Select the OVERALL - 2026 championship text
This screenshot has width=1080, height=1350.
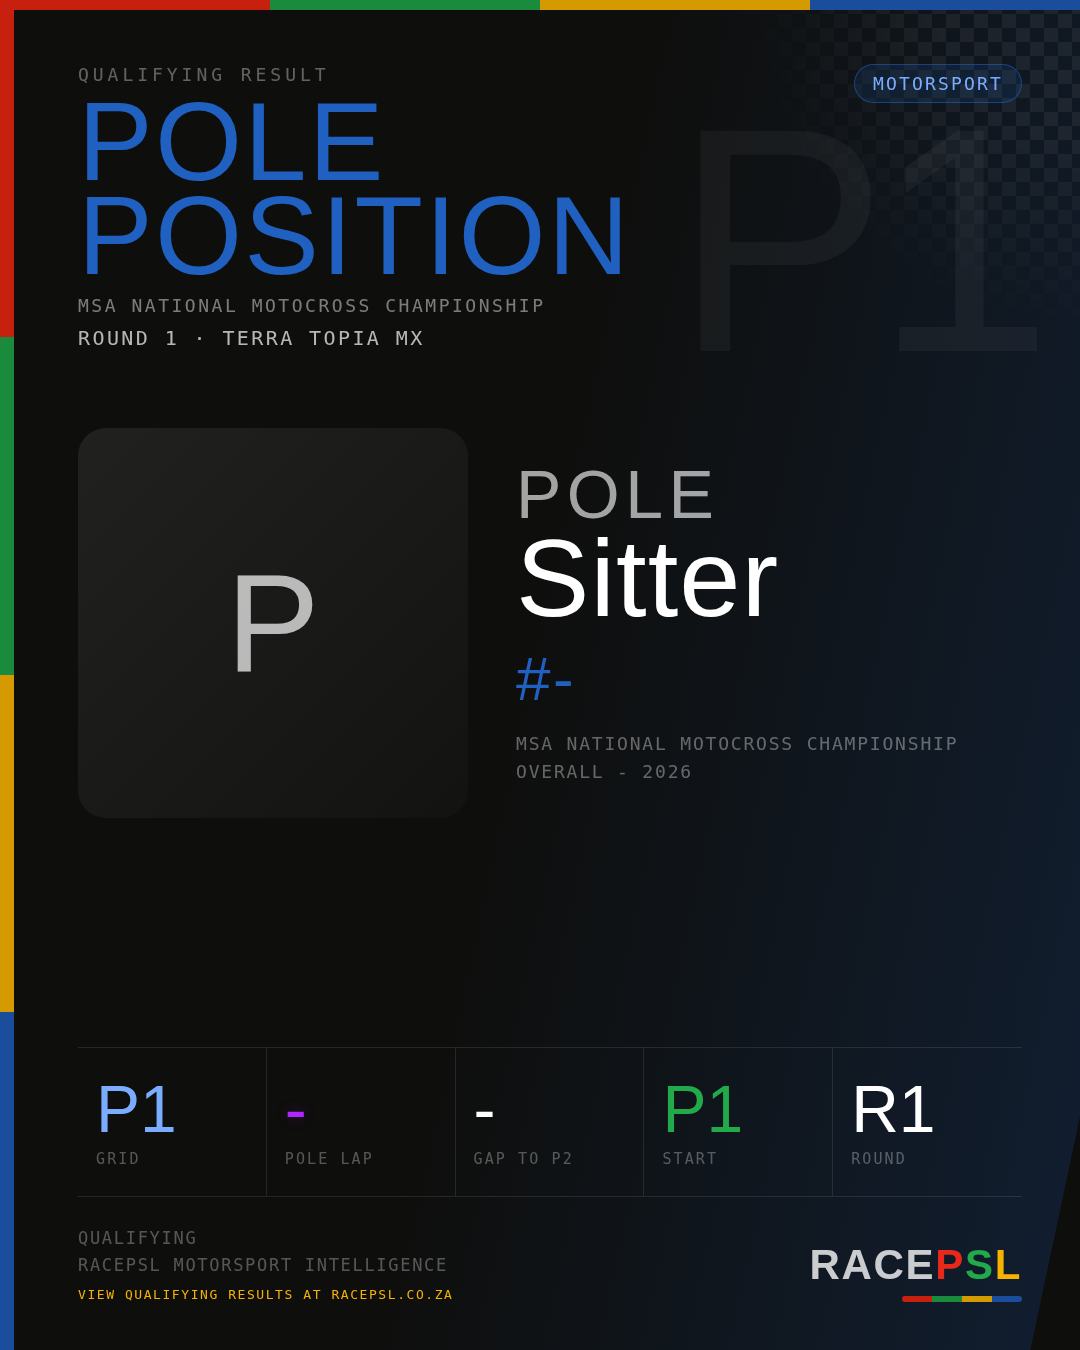pyautogui.click(x=604, y=772)
